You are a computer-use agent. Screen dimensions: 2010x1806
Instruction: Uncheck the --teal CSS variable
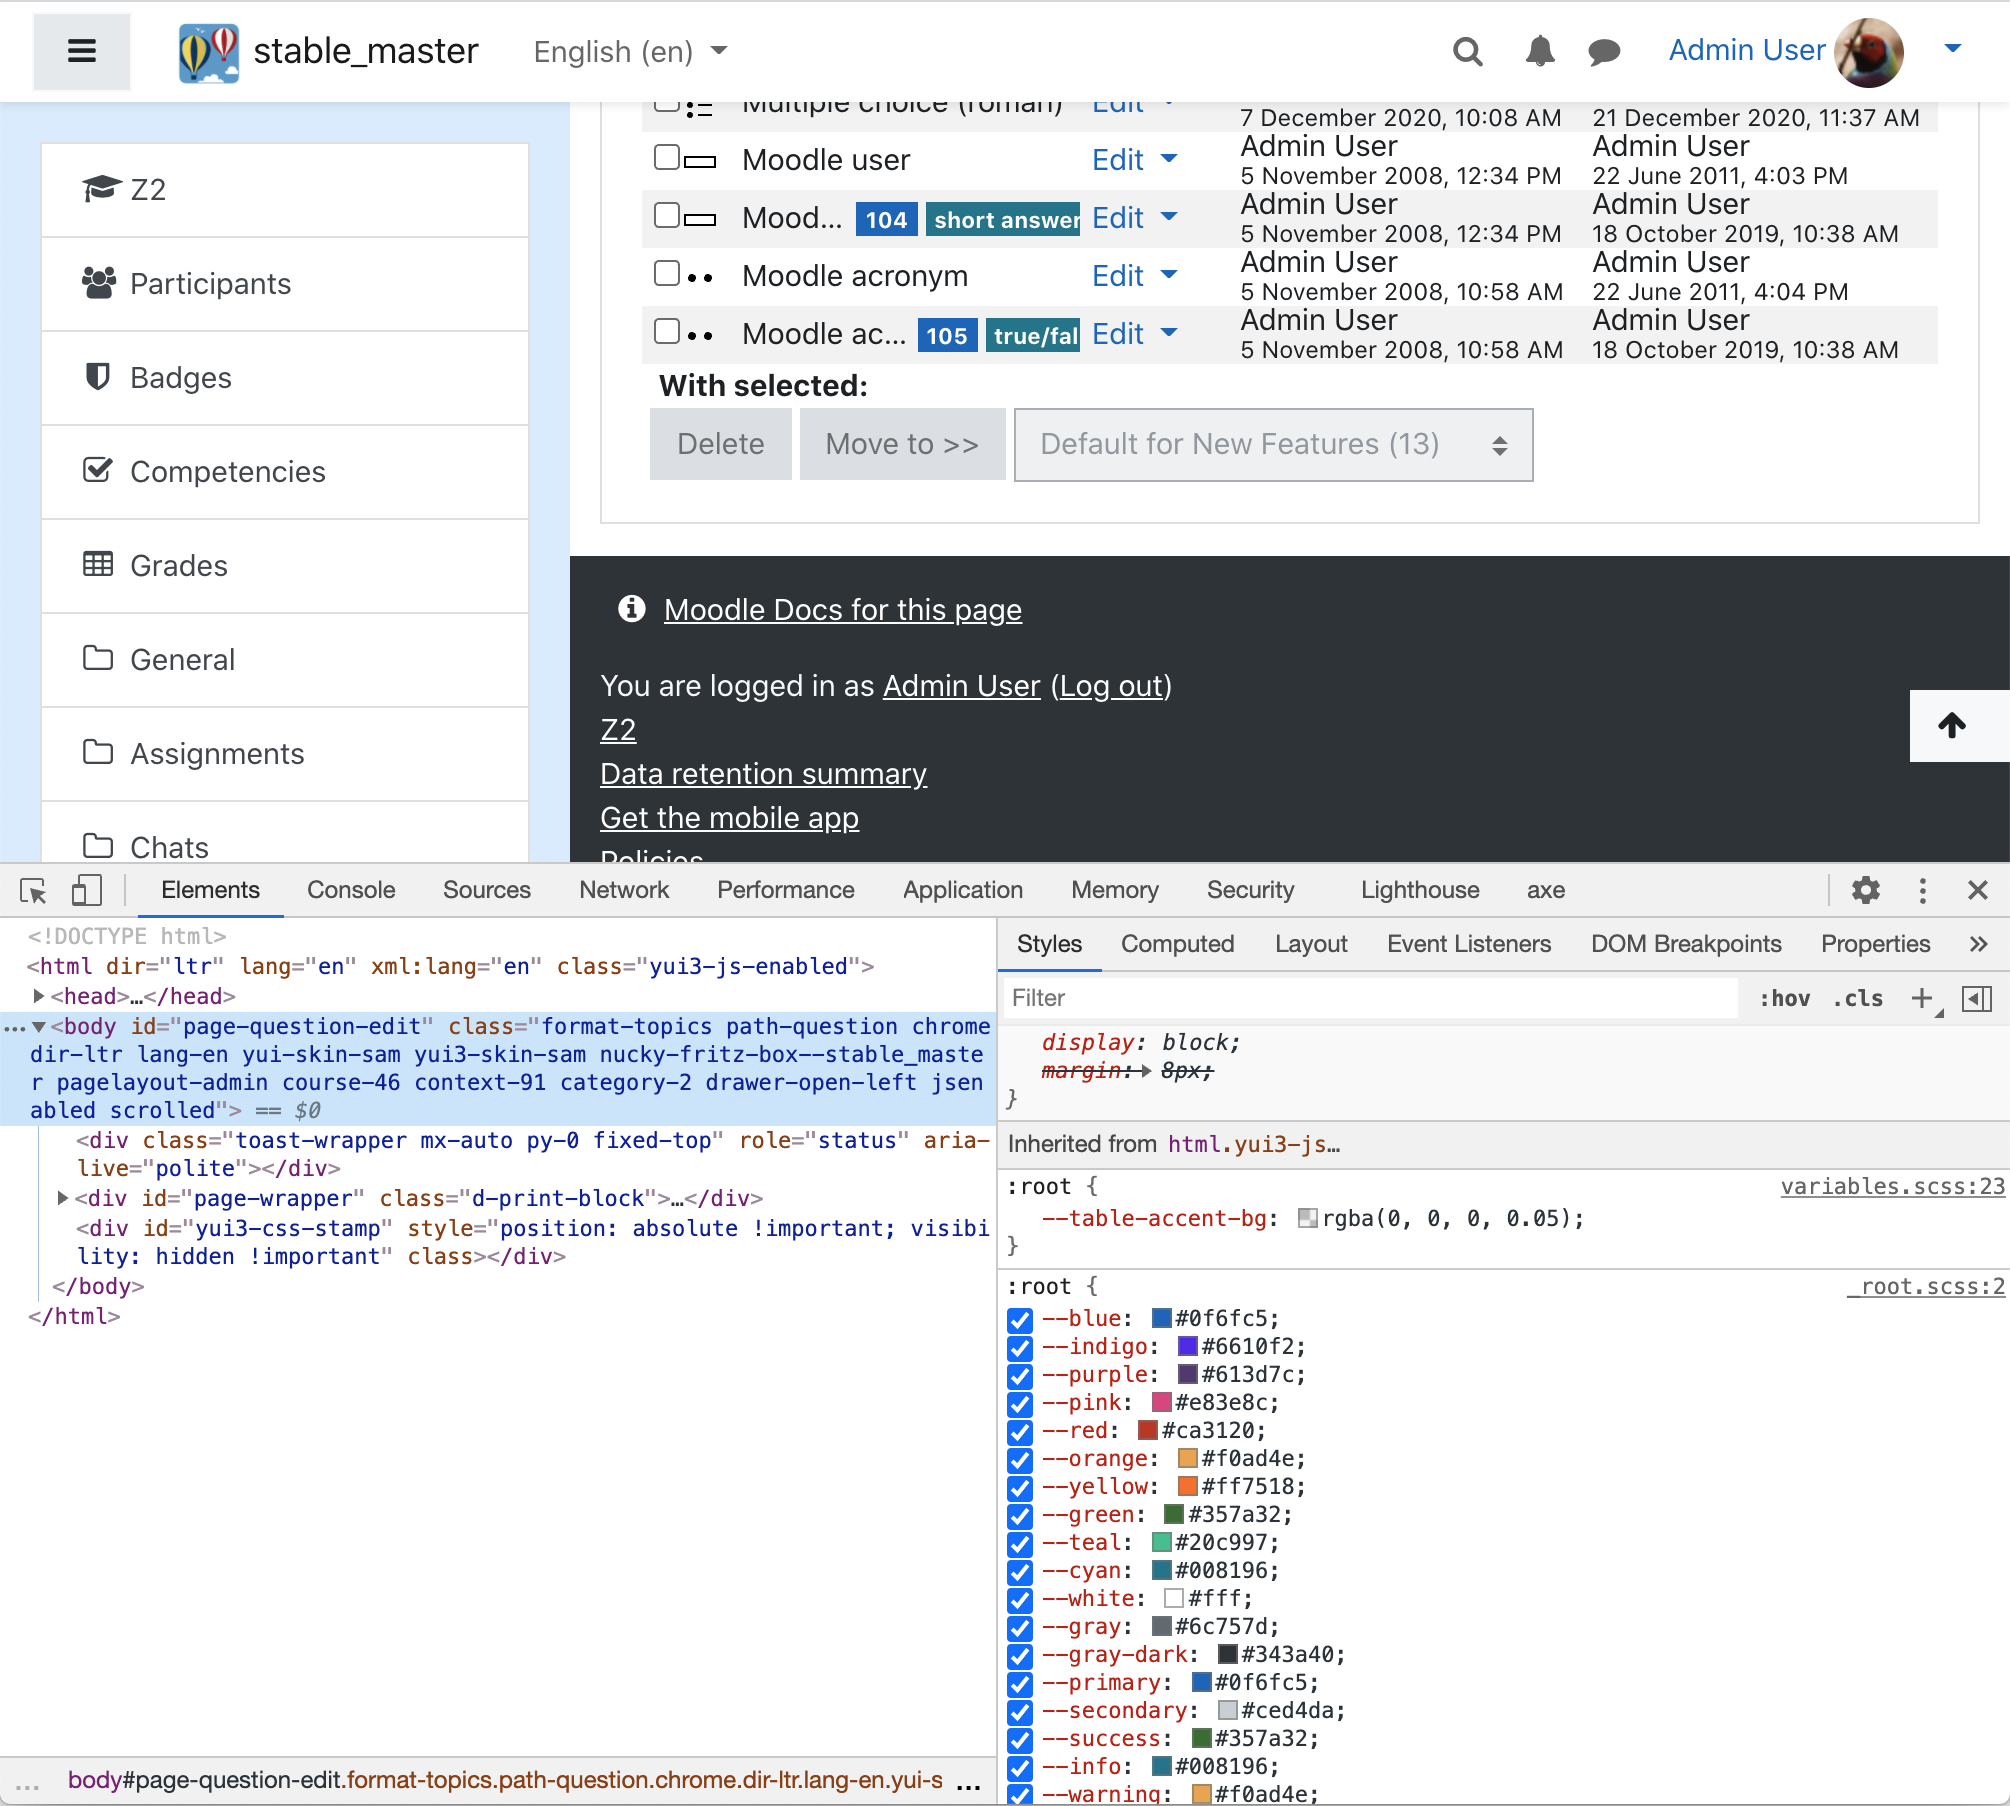tap(1020, 1544)
